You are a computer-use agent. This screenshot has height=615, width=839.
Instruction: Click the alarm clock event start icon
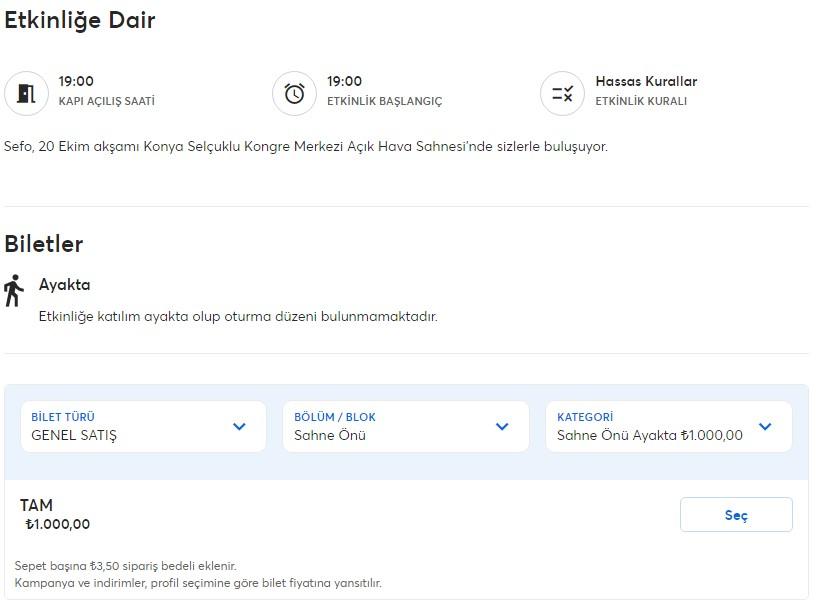[294, 94]
